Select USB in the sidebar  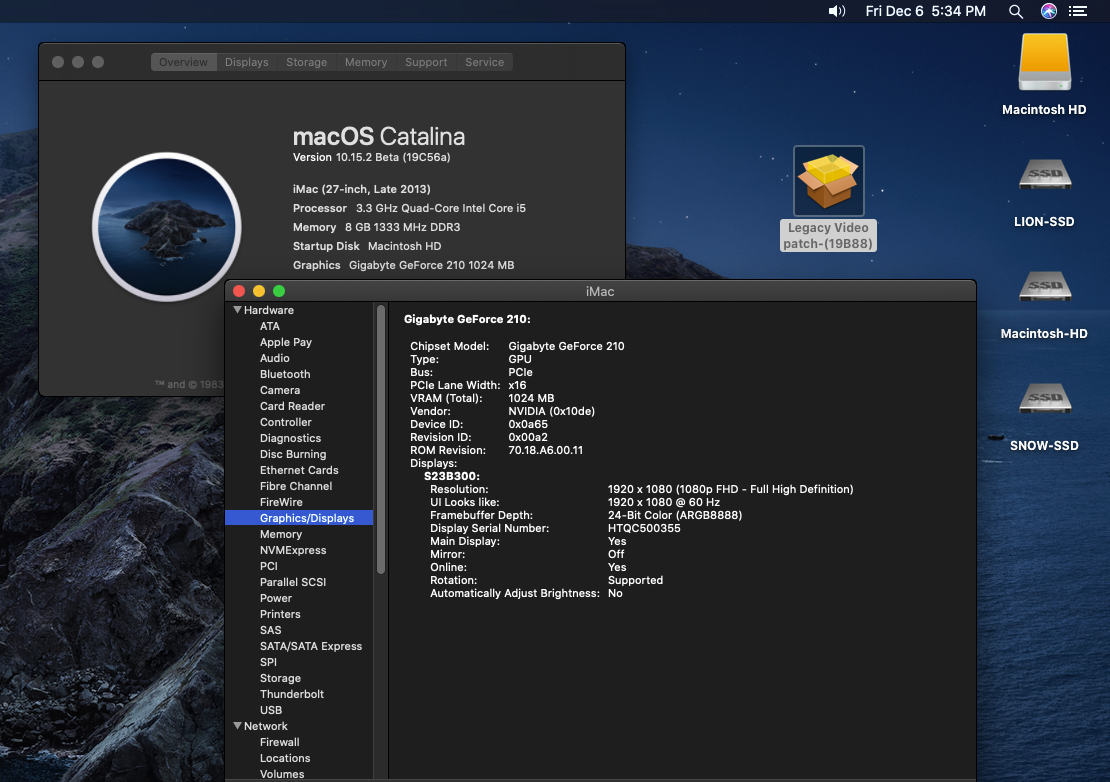click(x=270, y=710)
